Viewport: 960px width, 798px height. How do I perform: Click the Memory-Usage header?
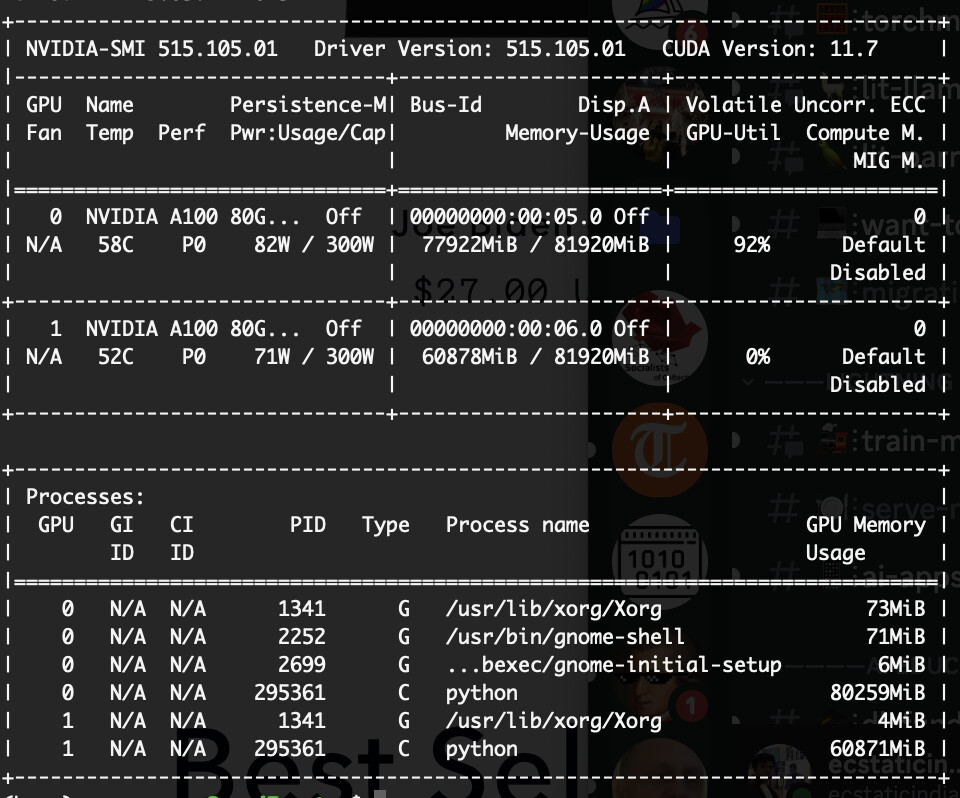pyautogui.click(x=577, y=133)
